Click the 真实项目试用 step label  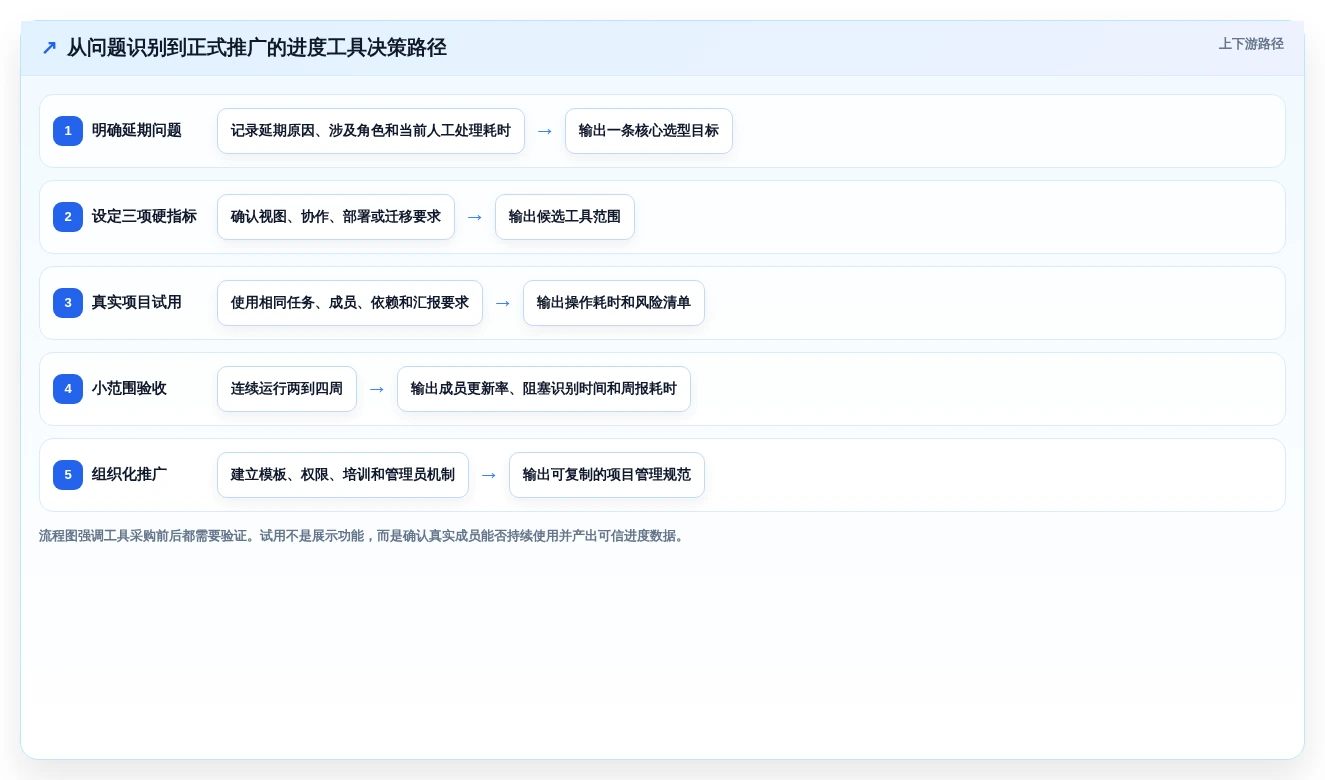pos(137,303)
